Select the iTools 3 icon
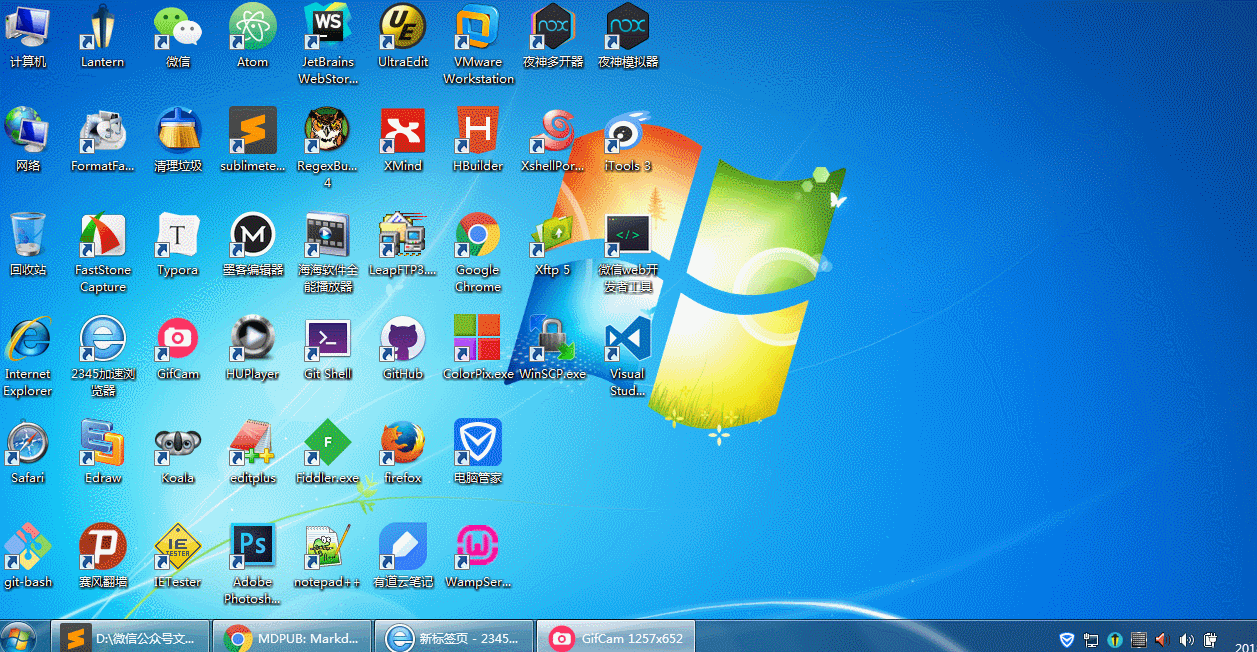 628,140
